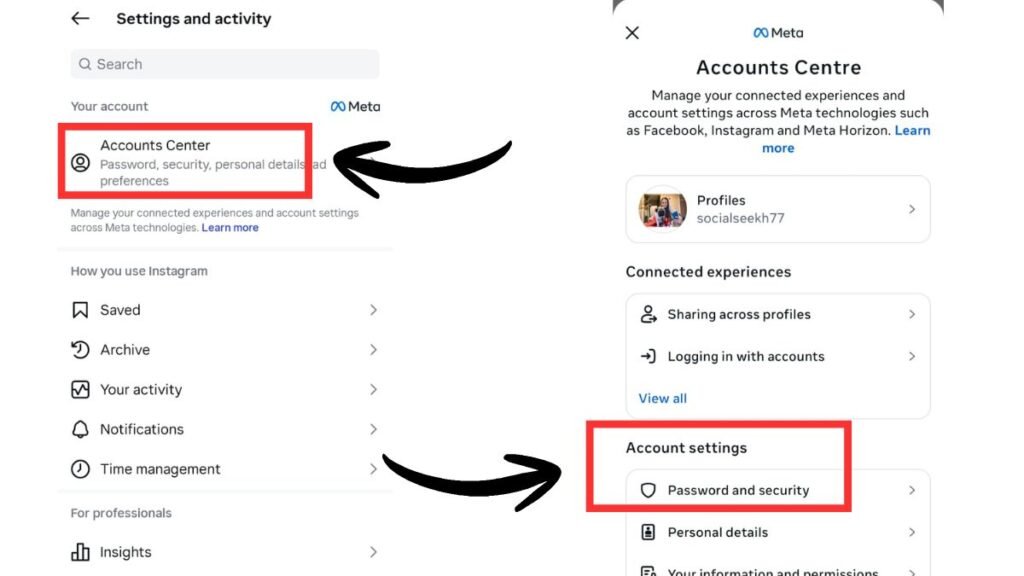Viewport: 1024px width, 576px height.
Task: Expand the Profiles row chevron
Action: (x=911, y=209)
